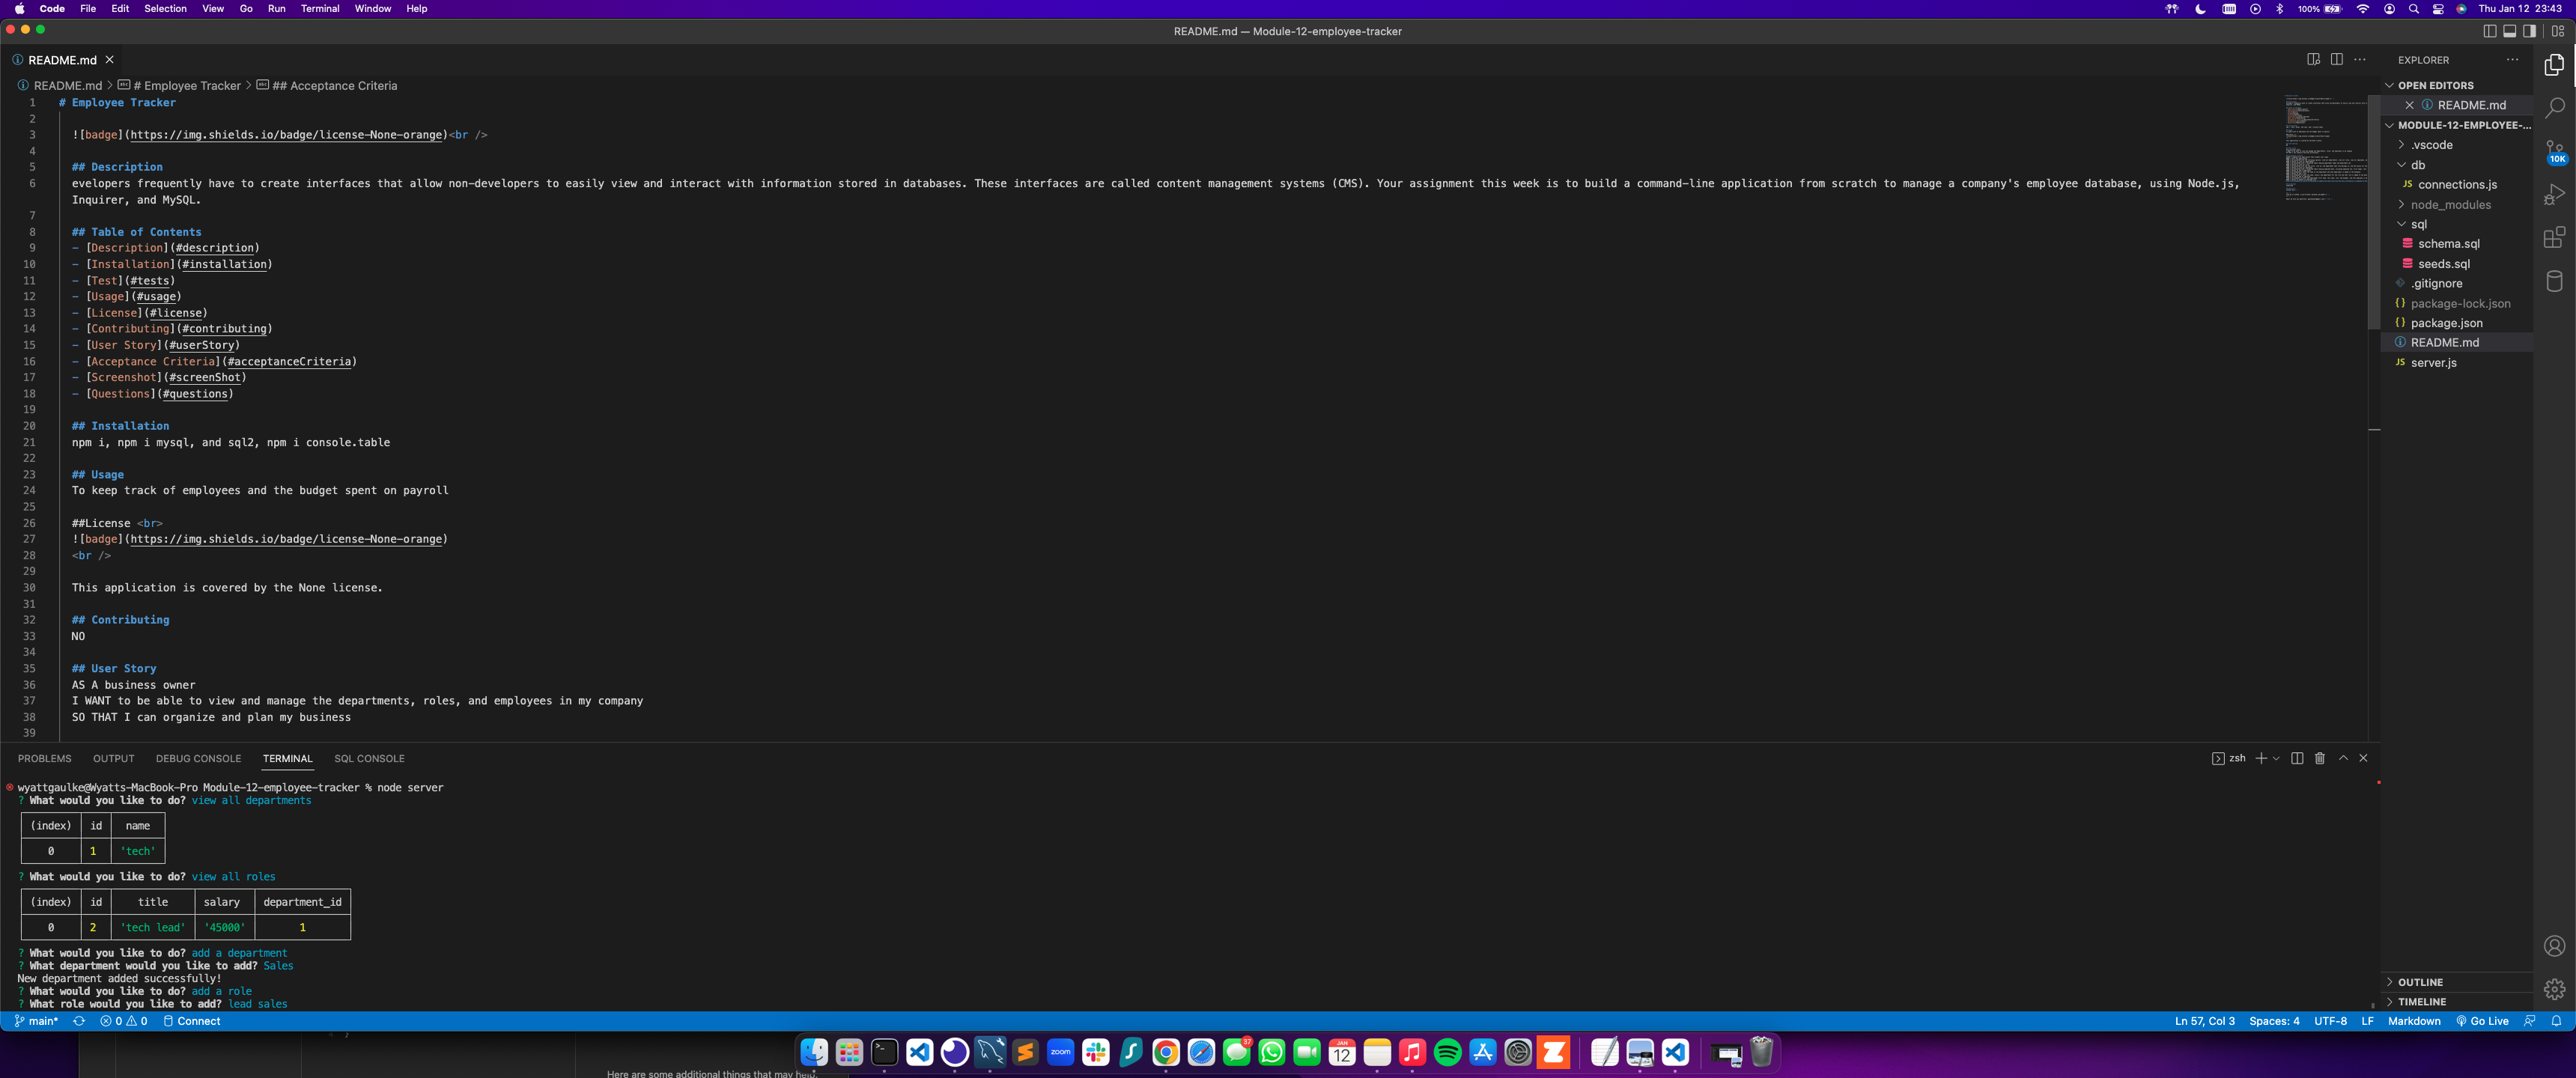Viewport: 2576px width, 1078px height.
Task: Kill terminal using trash icon
Action: pyautogui.click(x=2320, y=758)
